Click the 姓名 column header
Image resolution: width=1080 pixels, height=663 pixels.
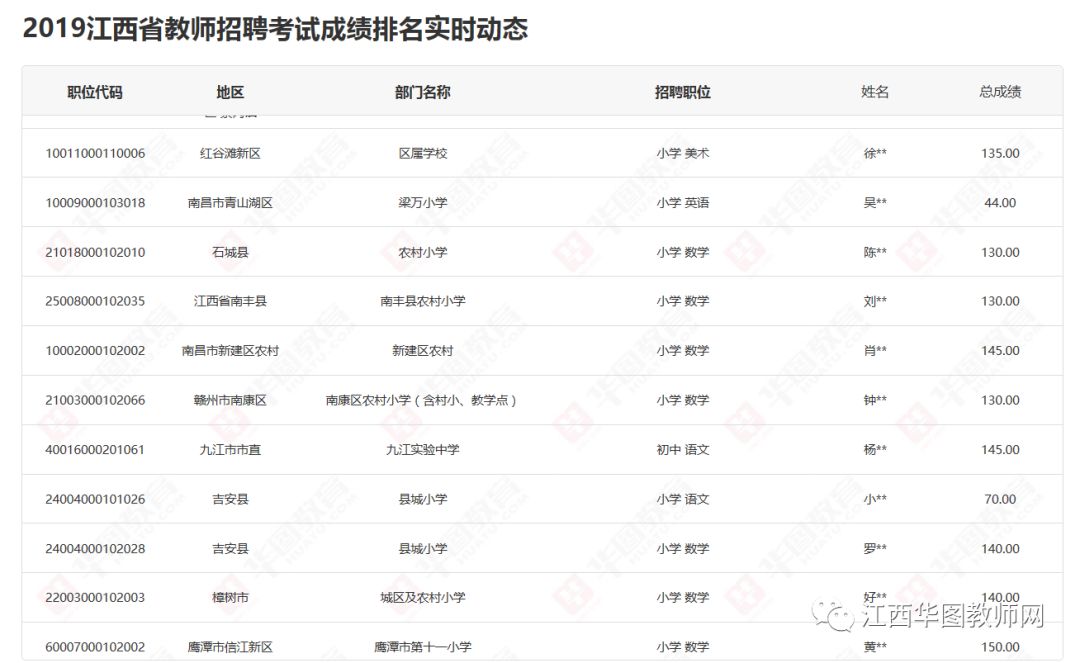pyautogui.click(x=875, y=92)
